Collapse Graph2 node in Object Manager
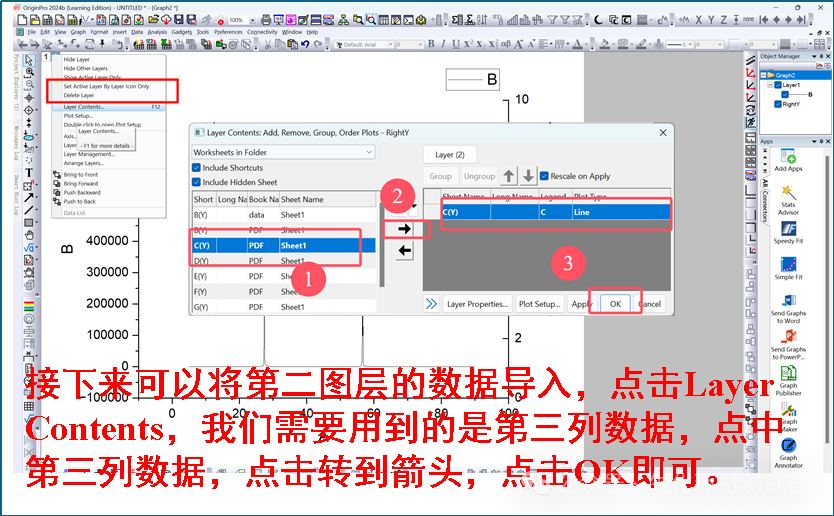The width and height of the screenshot is (834, 516). [763, 75]
